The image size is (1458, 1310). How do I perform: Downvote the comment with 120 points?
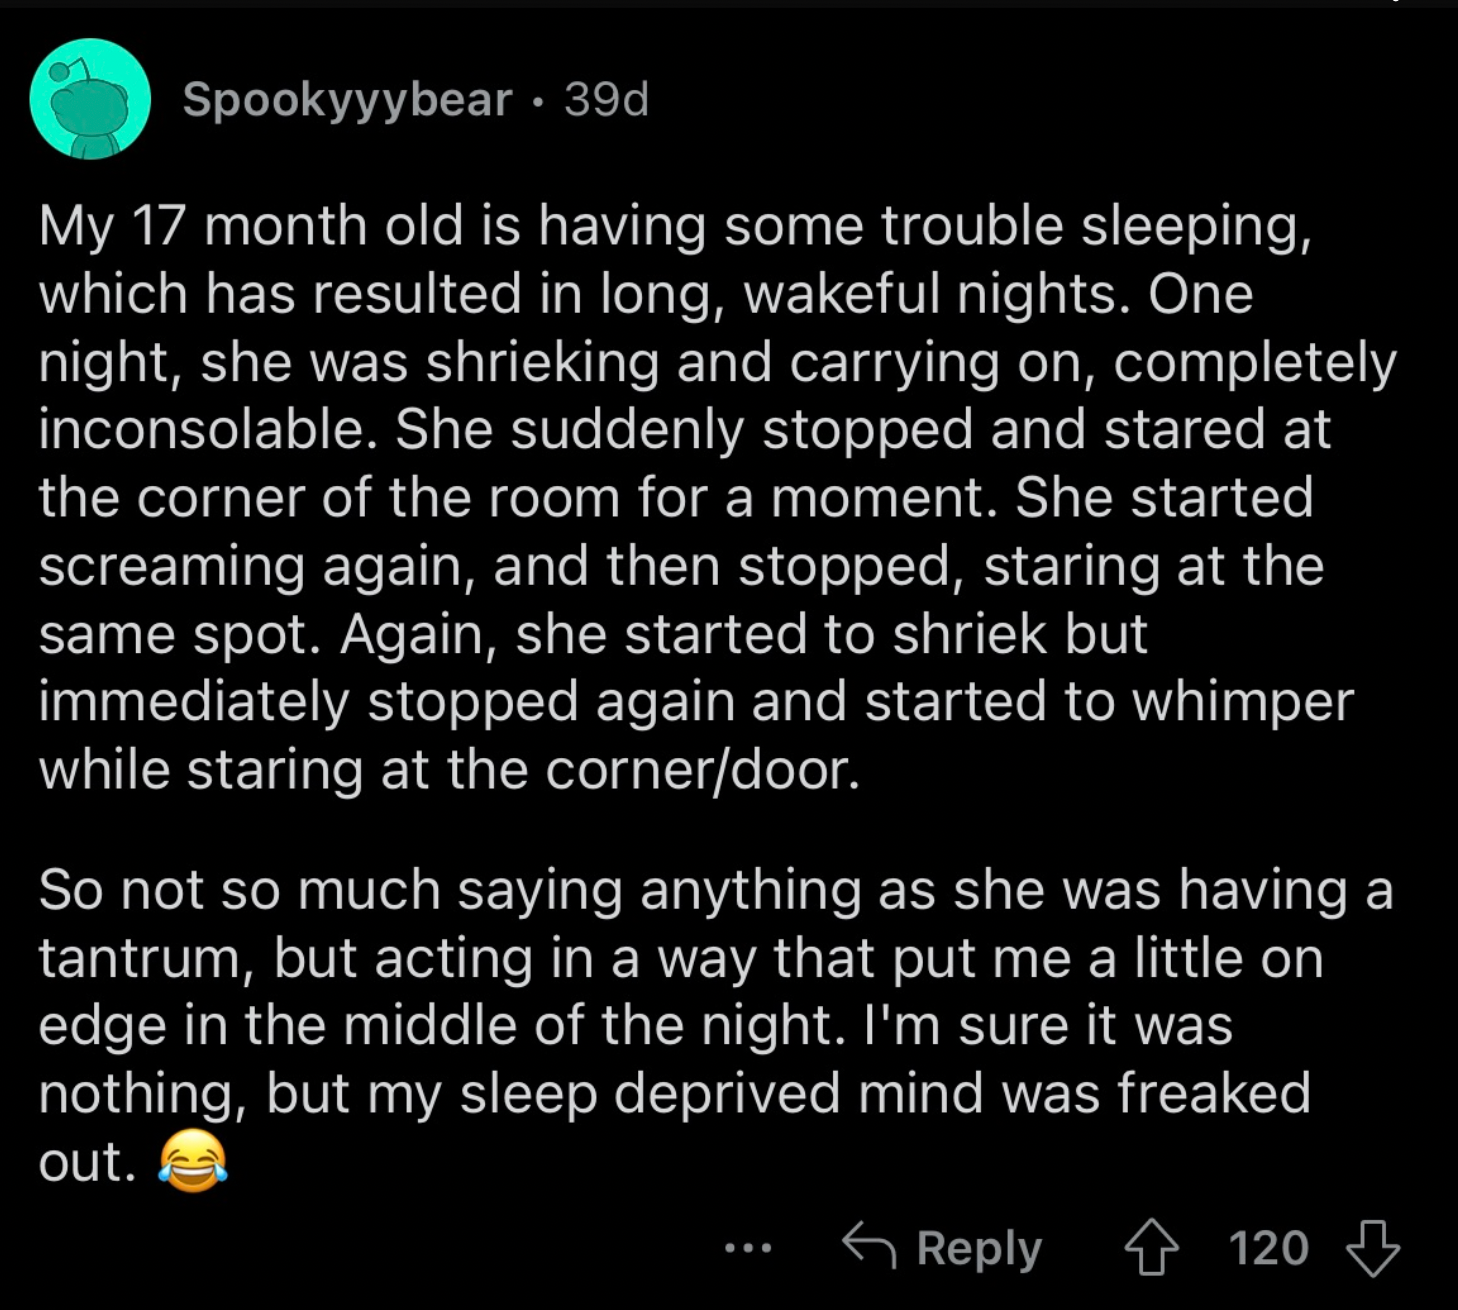(x=1373, y=1248)
